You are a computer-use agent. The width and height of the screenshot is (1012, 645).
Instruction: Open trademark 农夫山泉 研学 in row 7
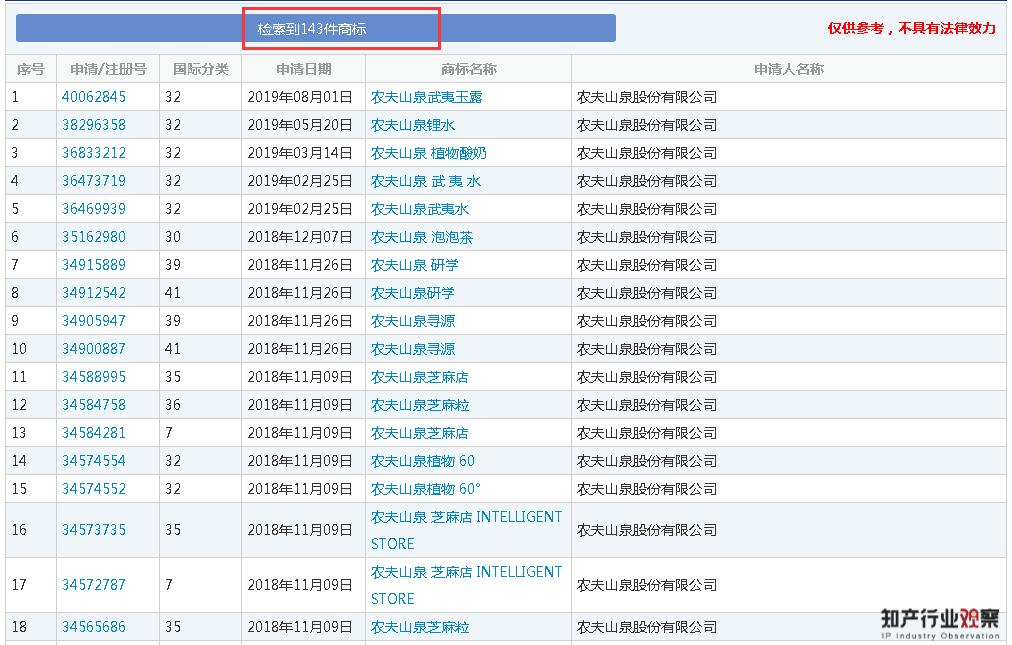414,265
